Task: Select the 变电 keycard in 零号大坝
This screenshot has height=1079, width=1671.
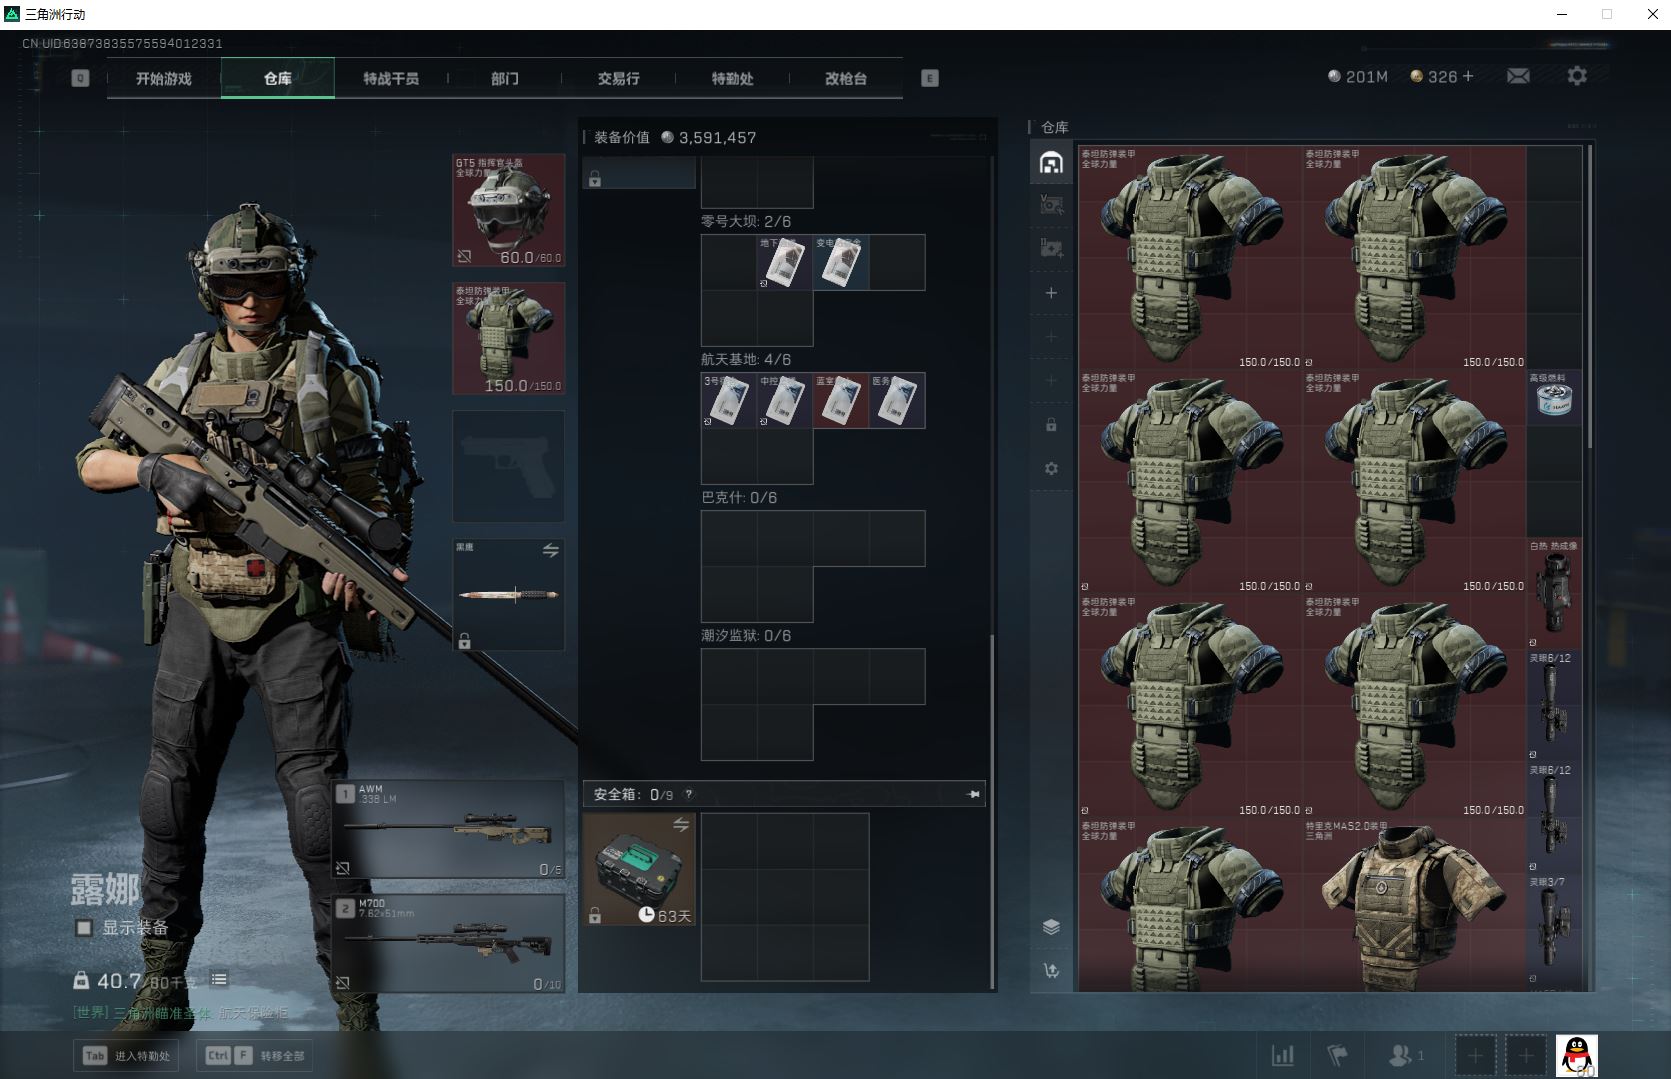Action: point(840,263)
